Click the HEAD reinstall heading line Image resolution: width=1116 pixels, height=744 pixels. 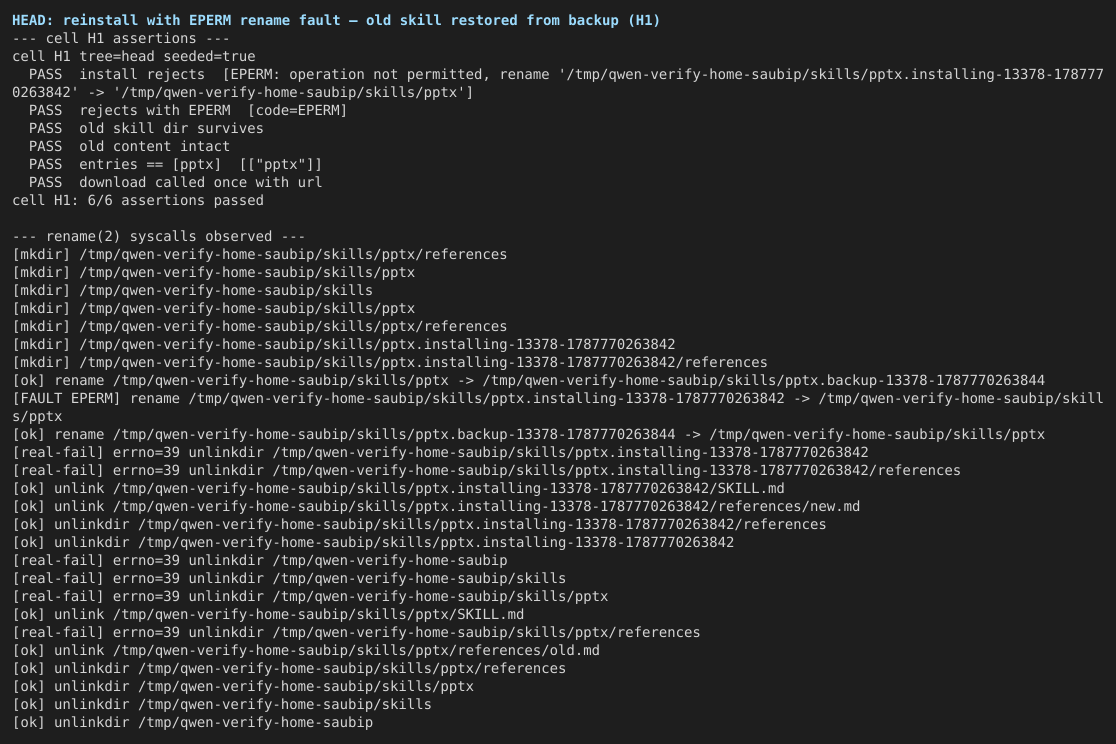tap(336, 21)
